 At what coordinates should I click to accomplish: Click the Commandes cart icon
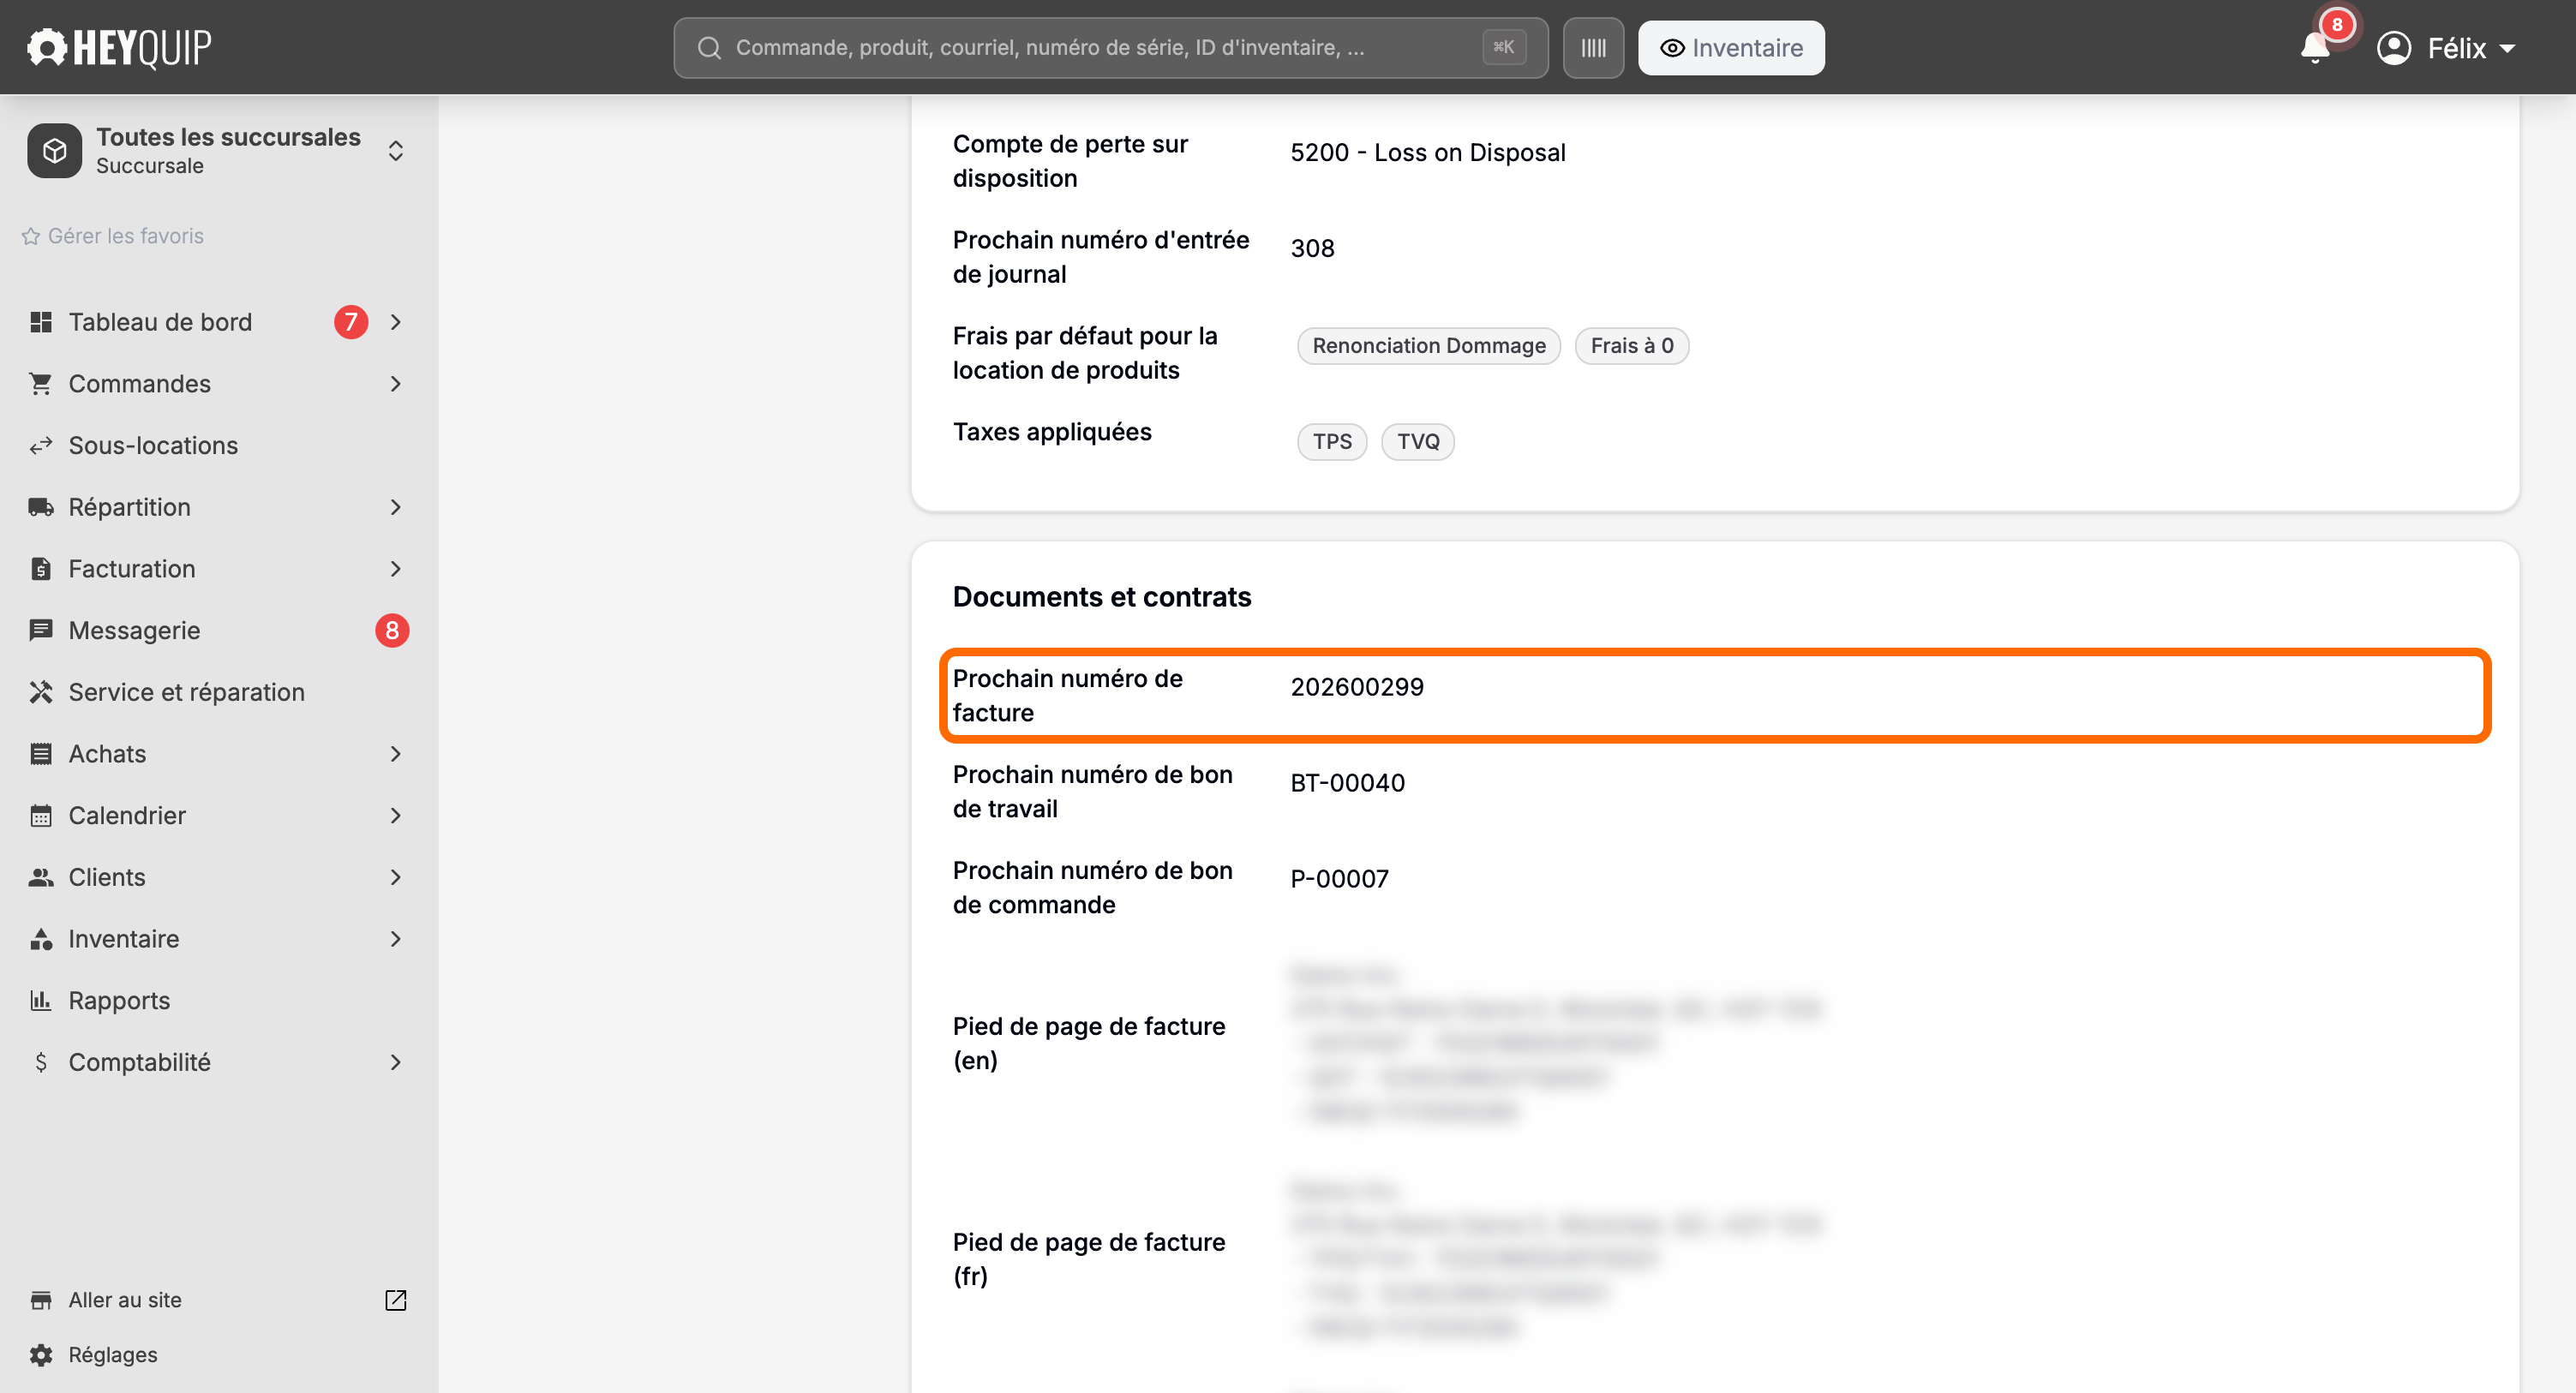tap(41, 384)
